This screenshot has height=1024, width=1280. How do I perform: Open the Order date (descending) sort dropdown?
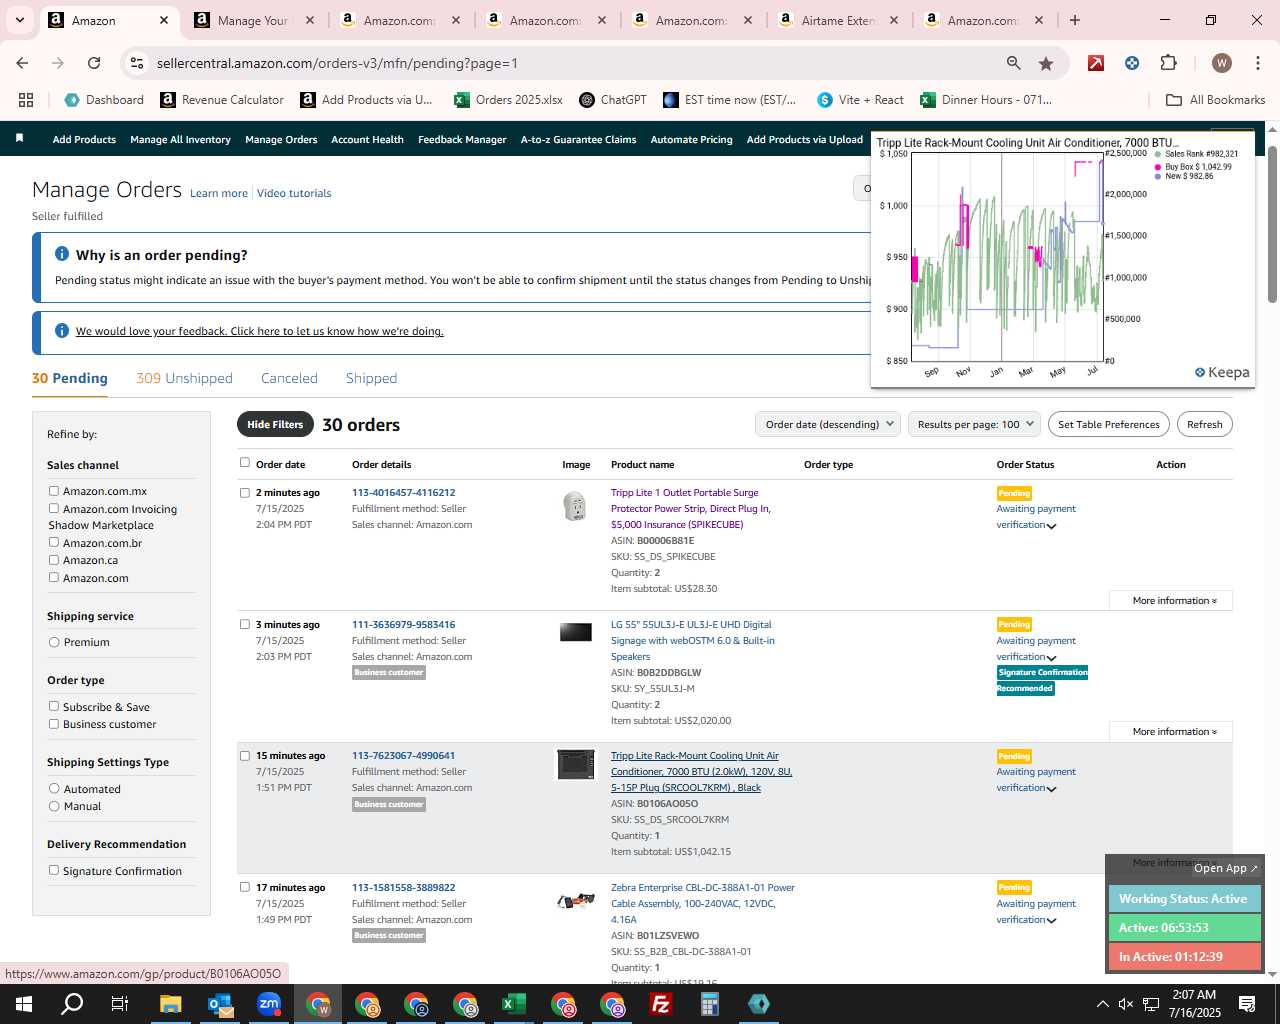[x=828, y=424]
